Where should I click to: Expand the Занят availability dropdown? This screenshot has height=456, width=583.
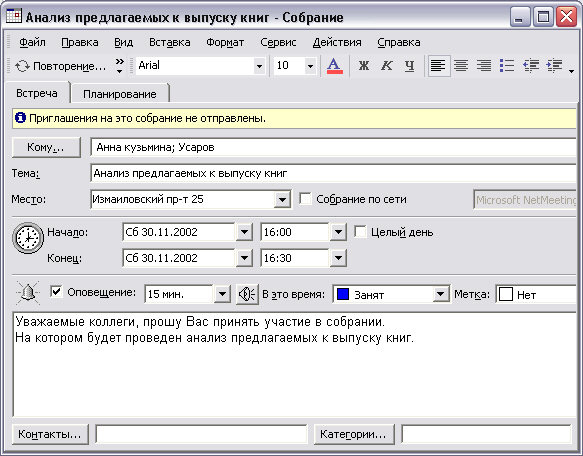(441, 294)
